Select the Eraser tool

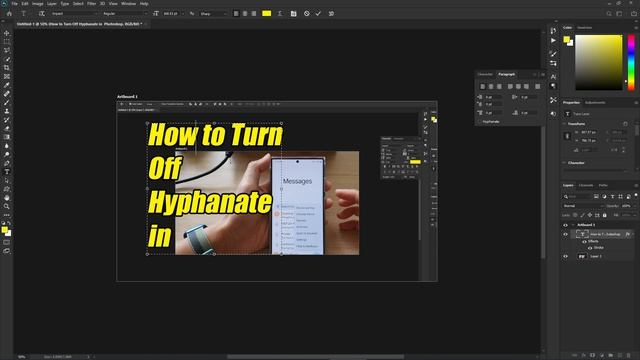pyautogui.click(x=7, y=129)
